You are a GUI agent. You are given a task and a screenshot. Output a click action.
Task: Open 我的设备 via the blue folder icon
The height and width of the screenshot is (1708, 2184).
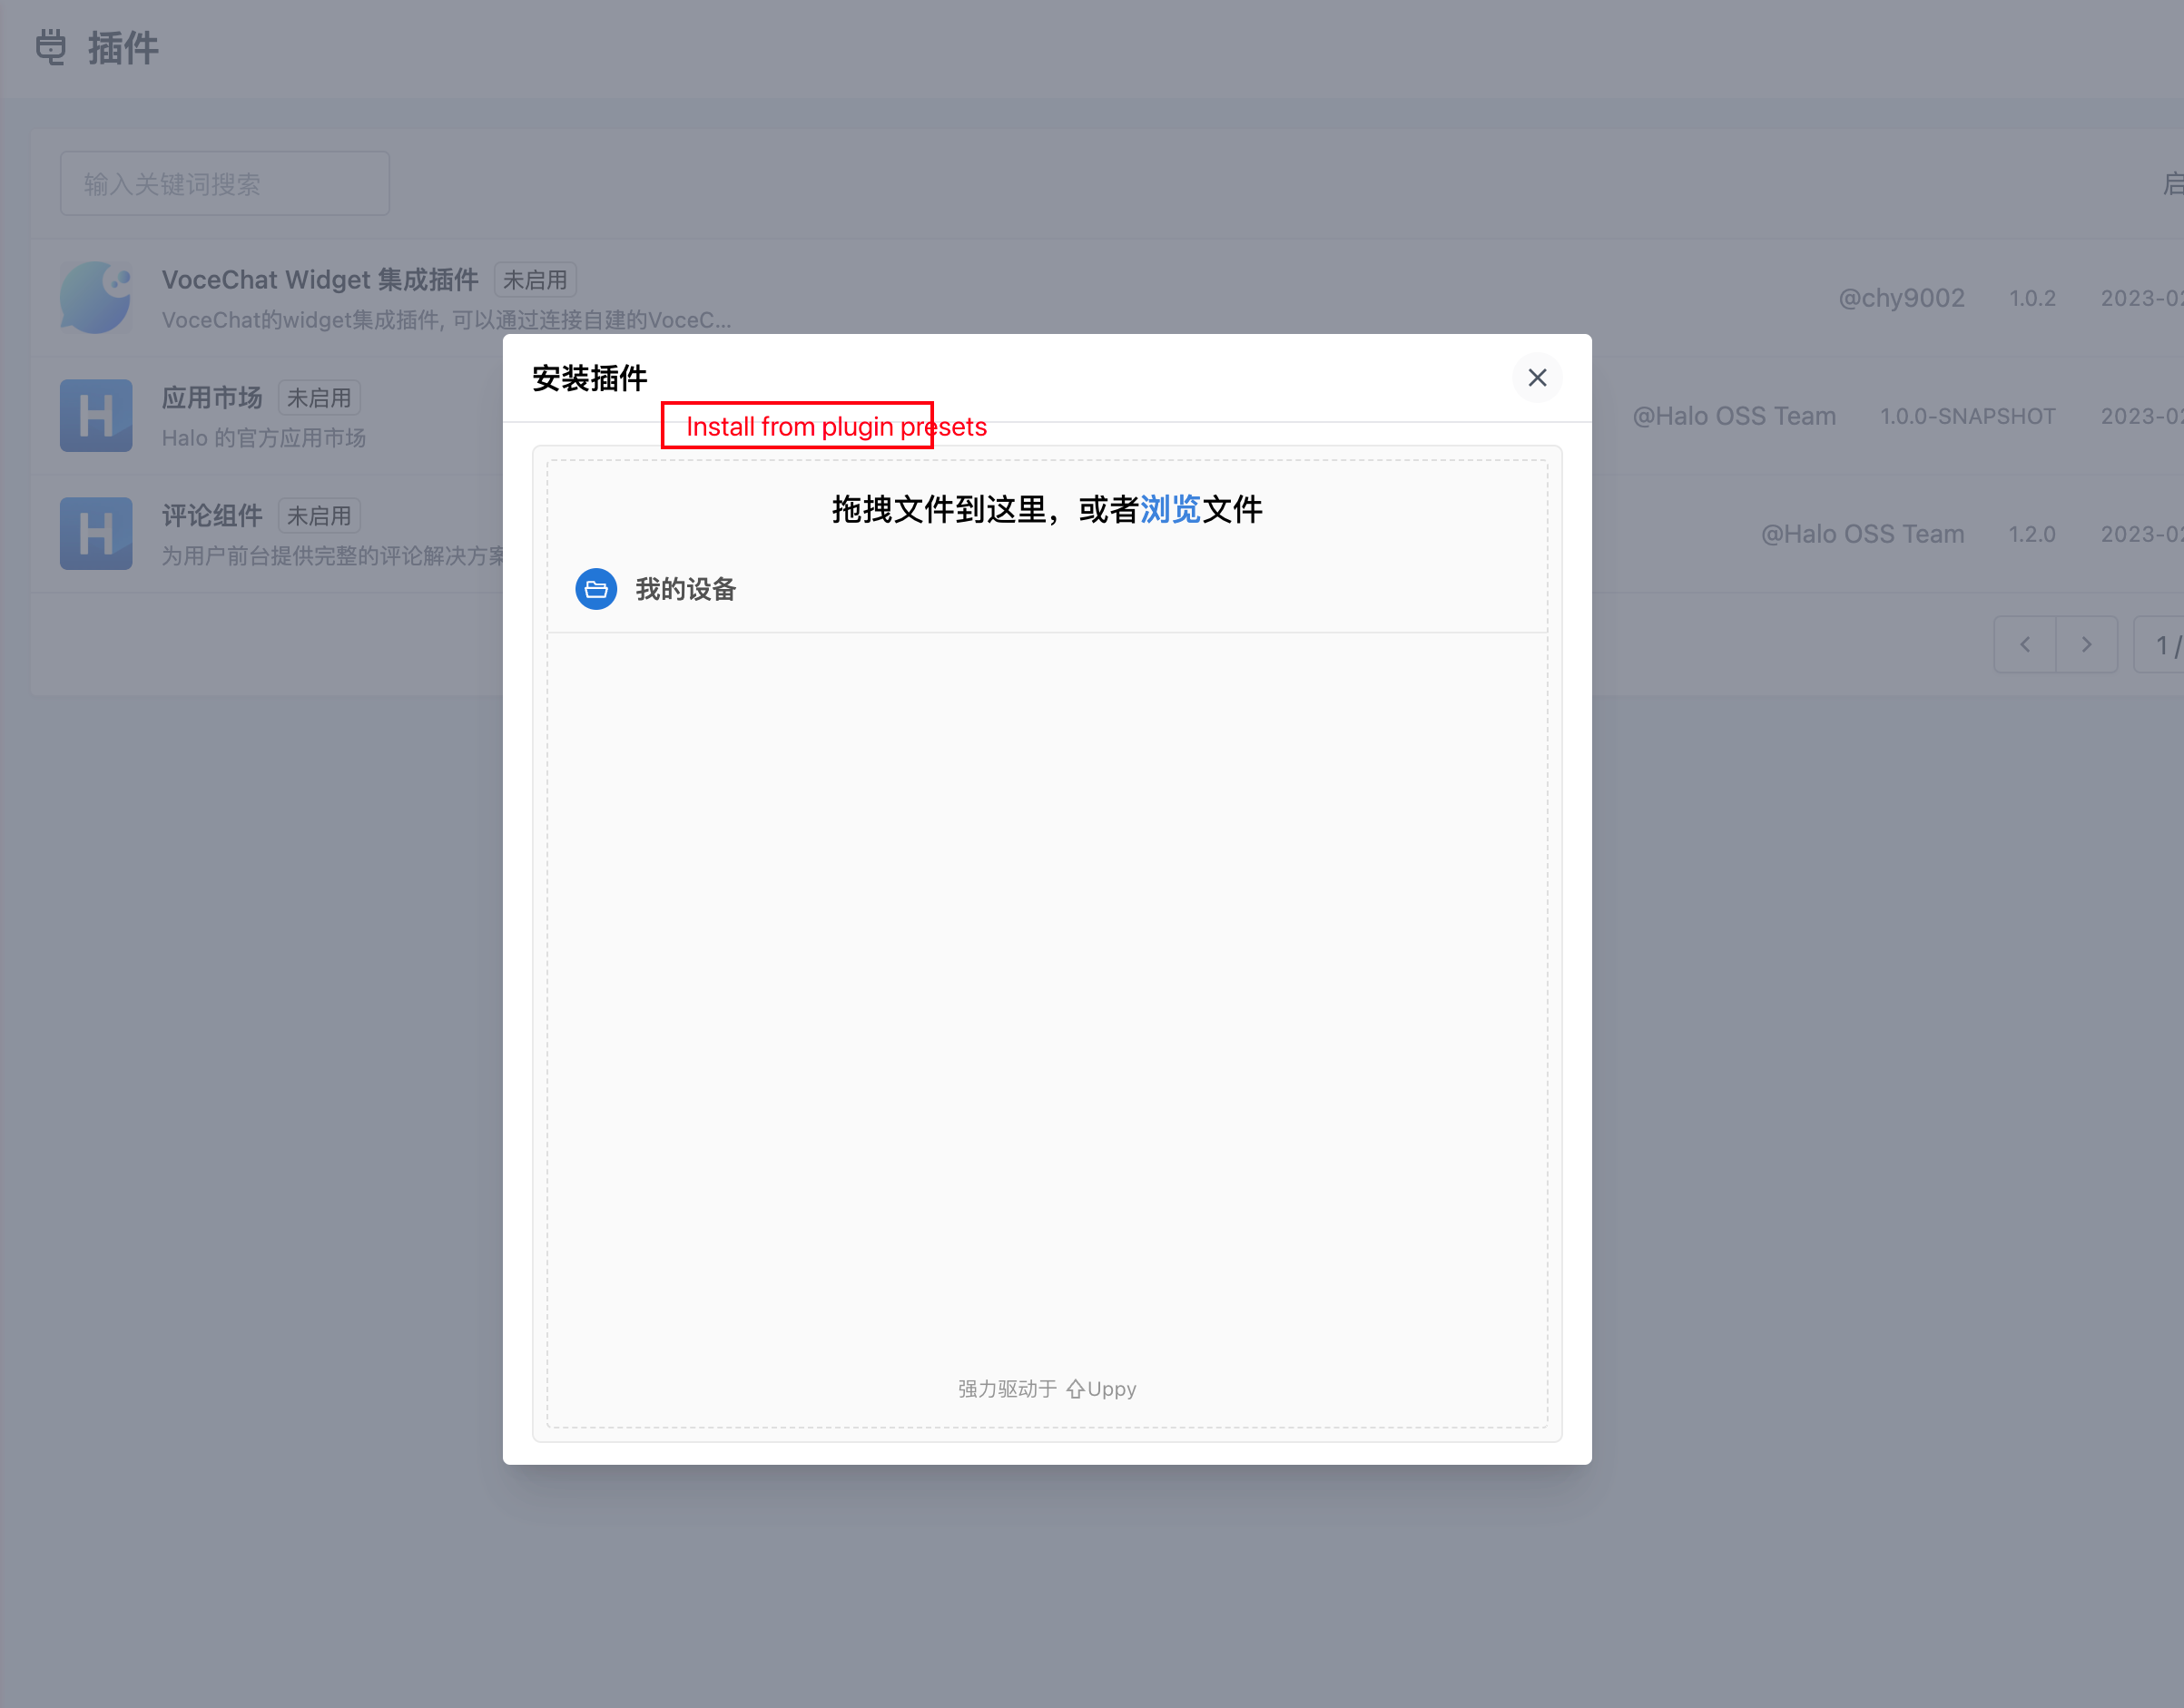[596, 589]
